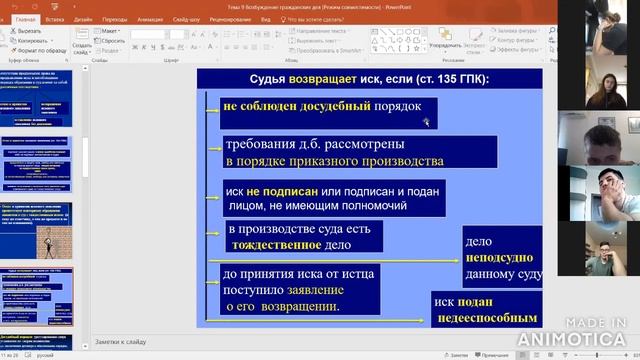Screen dimensions: 640x360
Task: Open the Главная ribbon tab
Action: click(25, 20)
